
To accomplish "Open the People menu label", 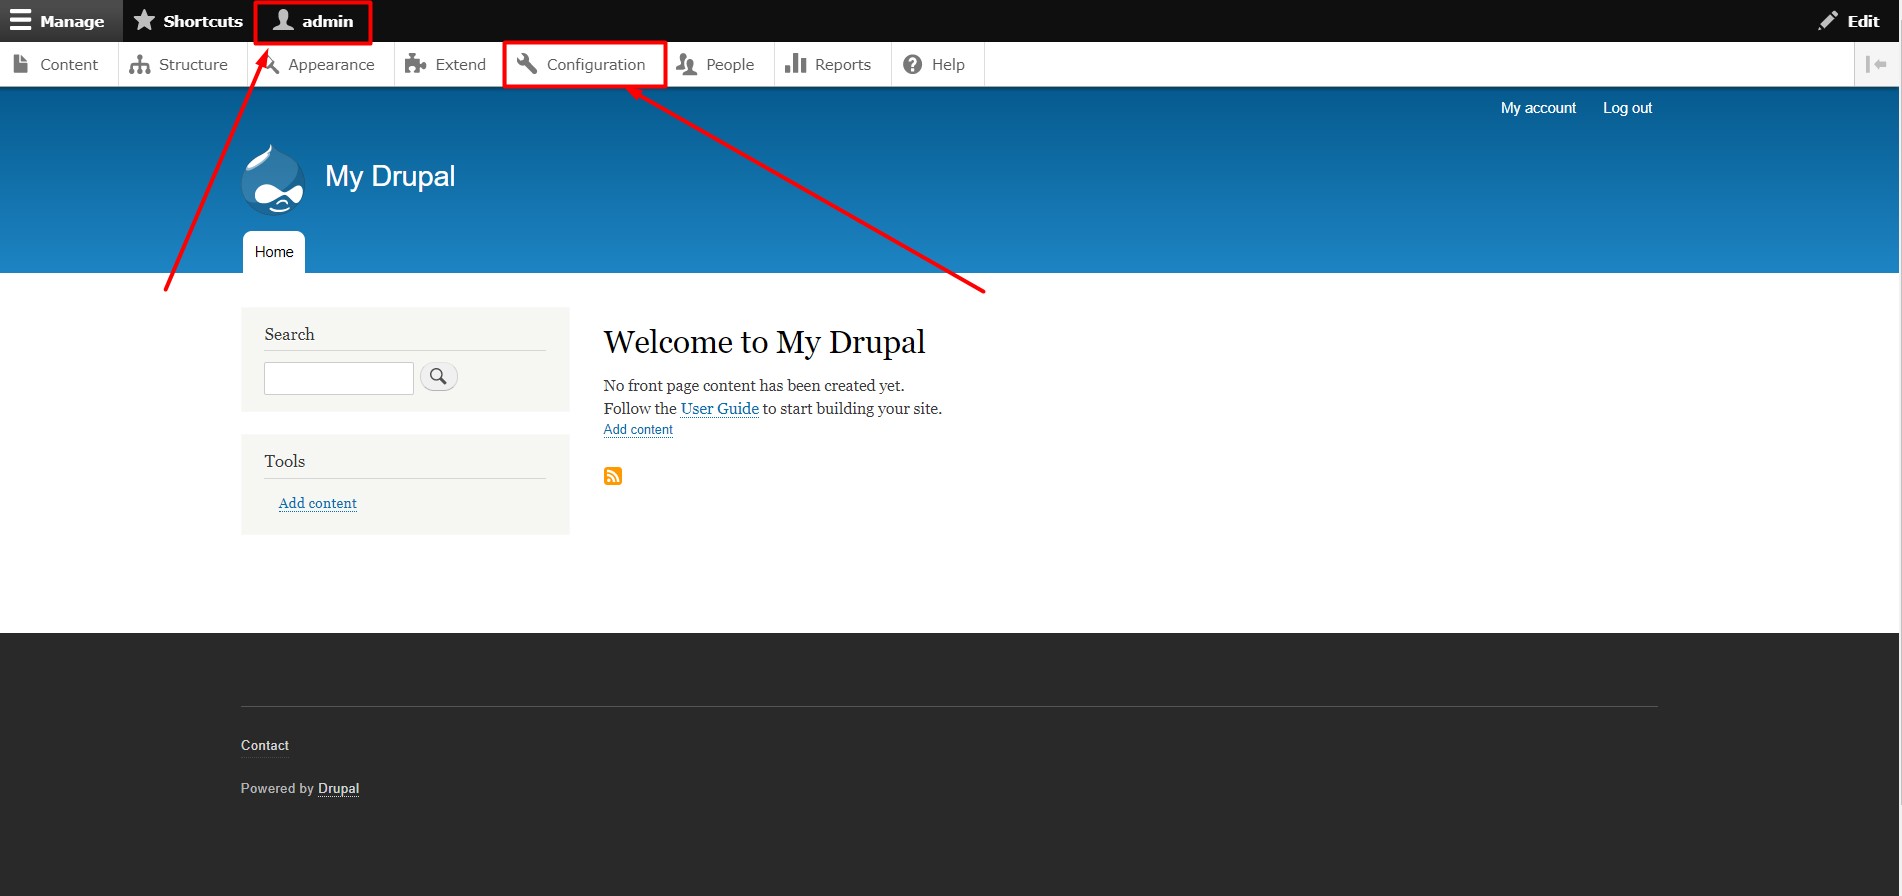I will (730, 64).
